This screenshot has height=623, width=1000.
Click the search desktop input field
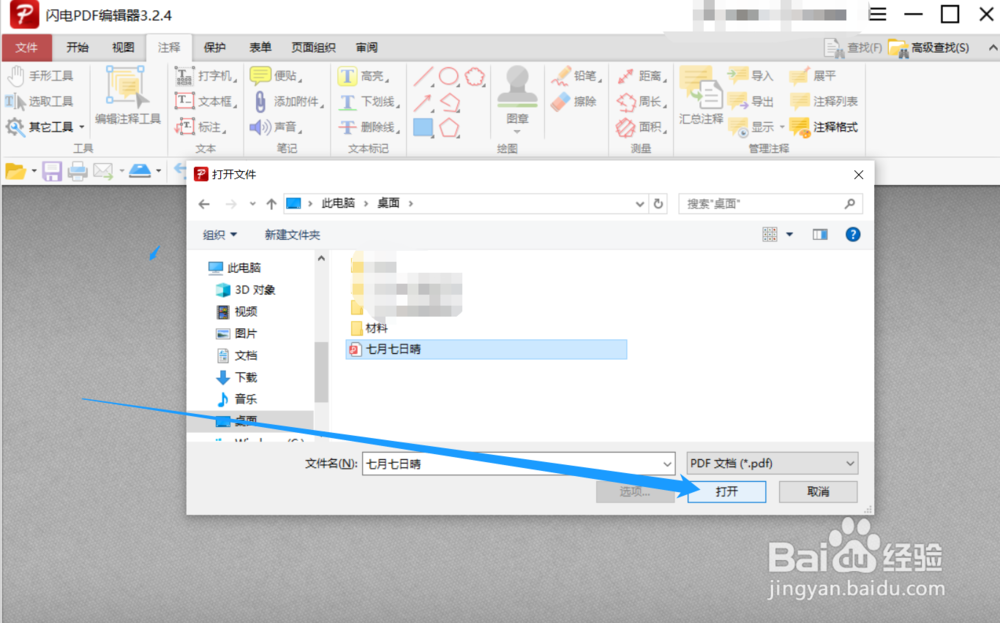pos(770,204)
